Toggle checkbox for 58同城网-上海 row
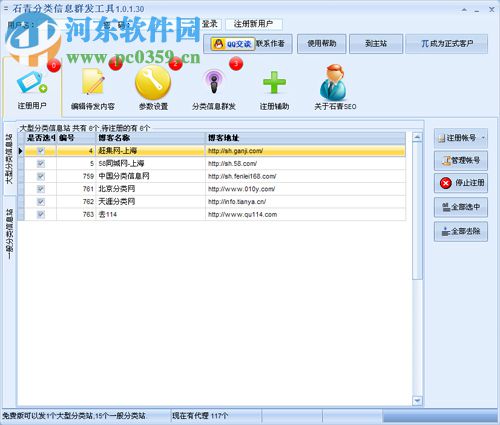 pos(41,164)
